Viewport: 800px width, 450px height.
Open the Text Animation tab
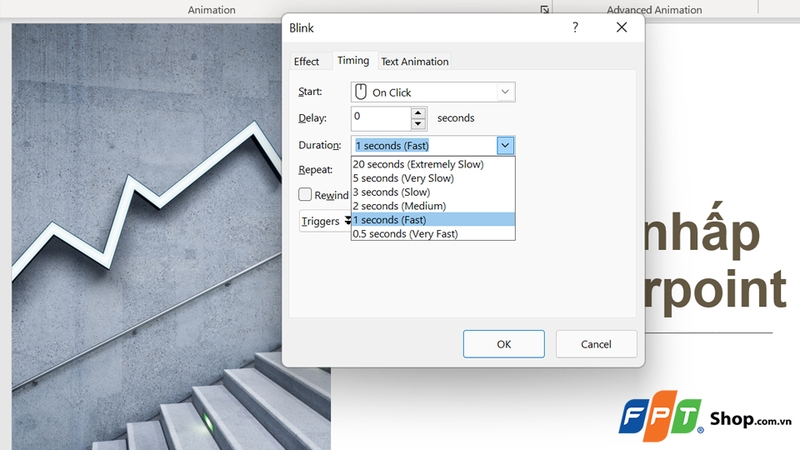click(x=415, y=61)
